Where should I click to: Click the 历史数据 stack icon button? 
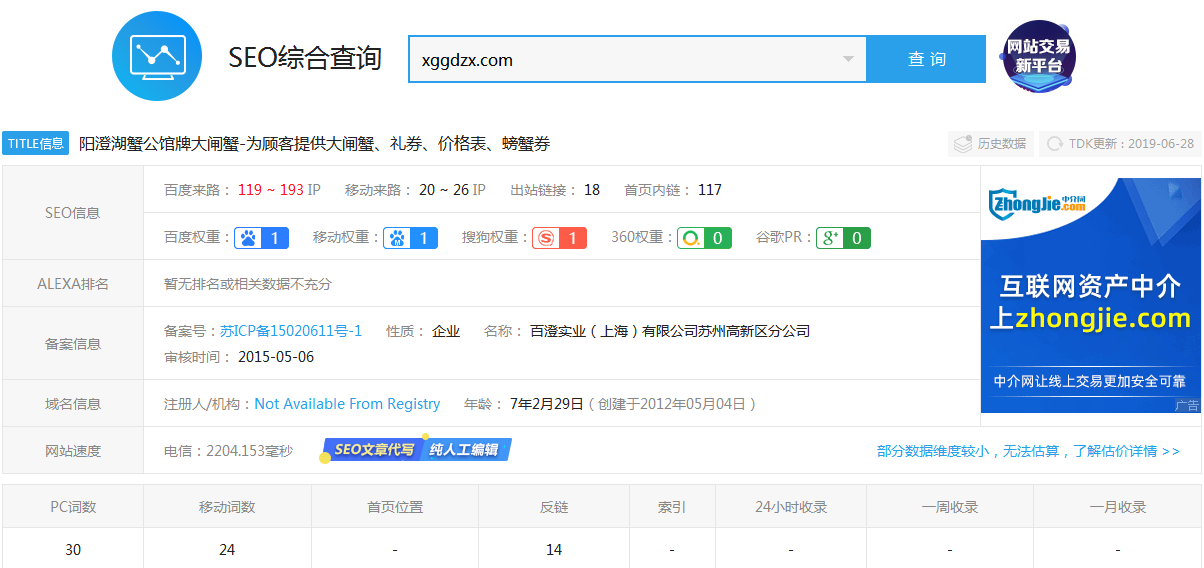pyautogui.click(x=991, y=144)
